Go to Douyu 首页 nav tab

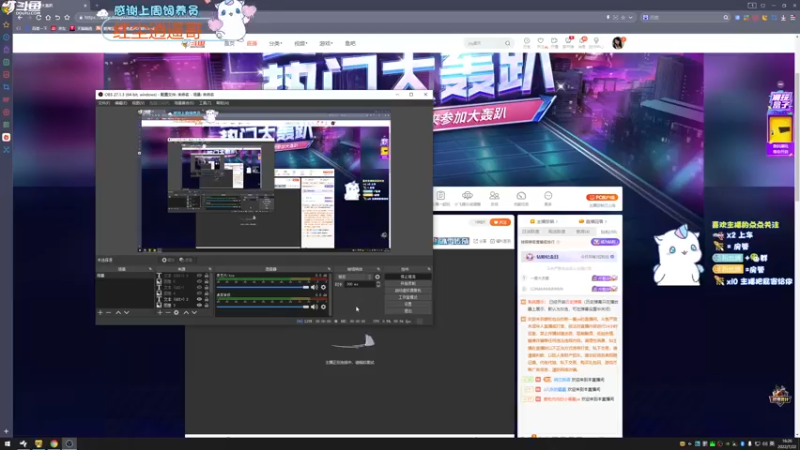[230, 43]
